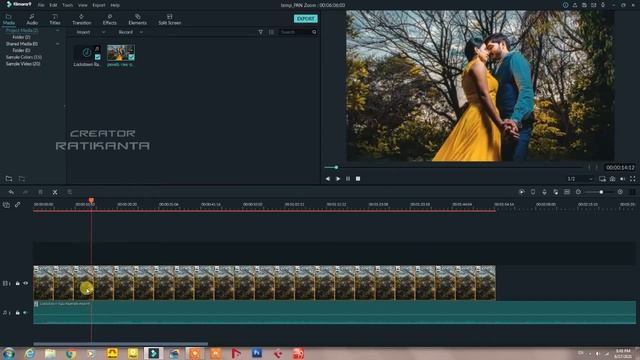Open the Audio tab
This screenshot has height=360, width=640.
pyautogui.click(x=32, y=19)
